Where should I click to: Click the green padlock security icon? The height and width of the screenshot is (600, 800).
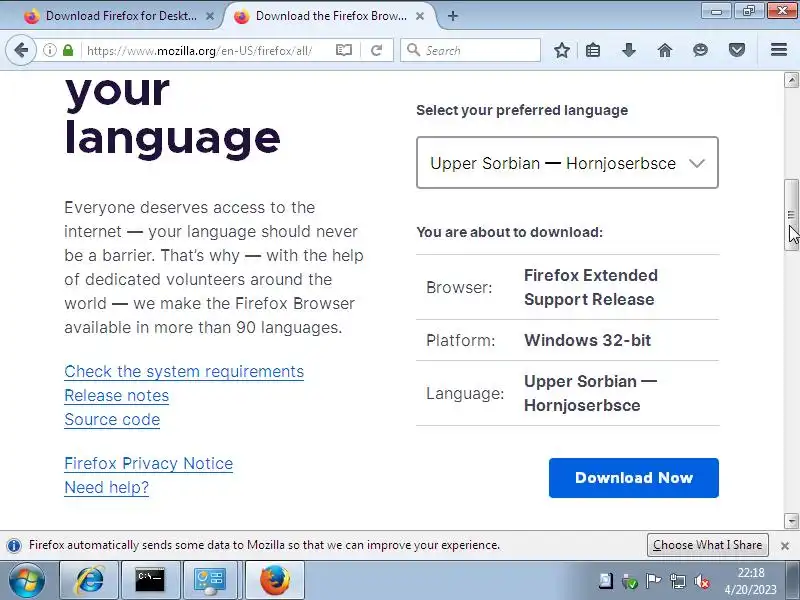[68, 50]
